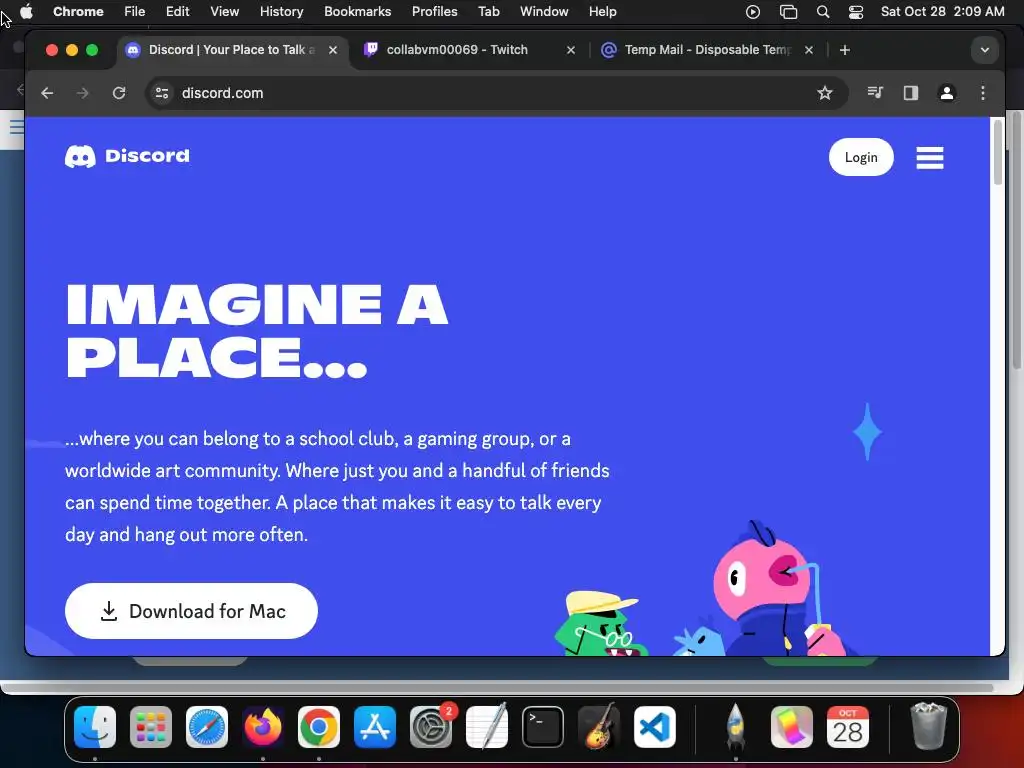Image resolution: width=1024 pixels, height=768 pixels.
Task: Open the Help menu
Action: pos(602,12)
